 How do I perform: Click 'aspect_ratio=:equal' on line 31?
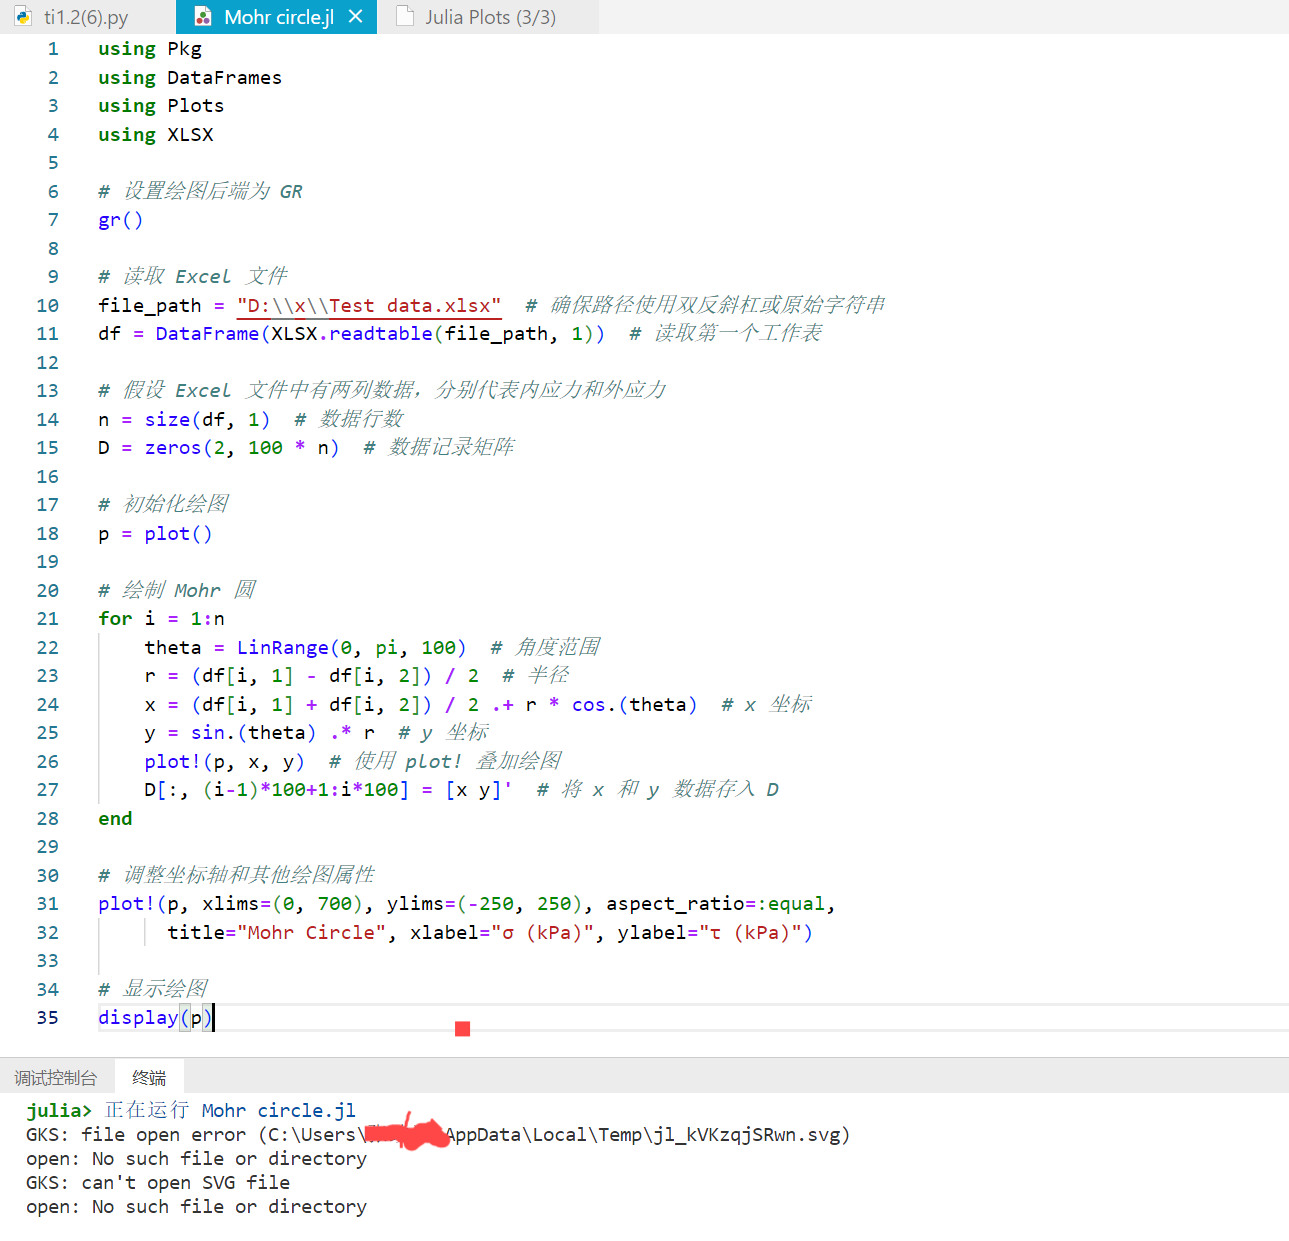[716, 904]
